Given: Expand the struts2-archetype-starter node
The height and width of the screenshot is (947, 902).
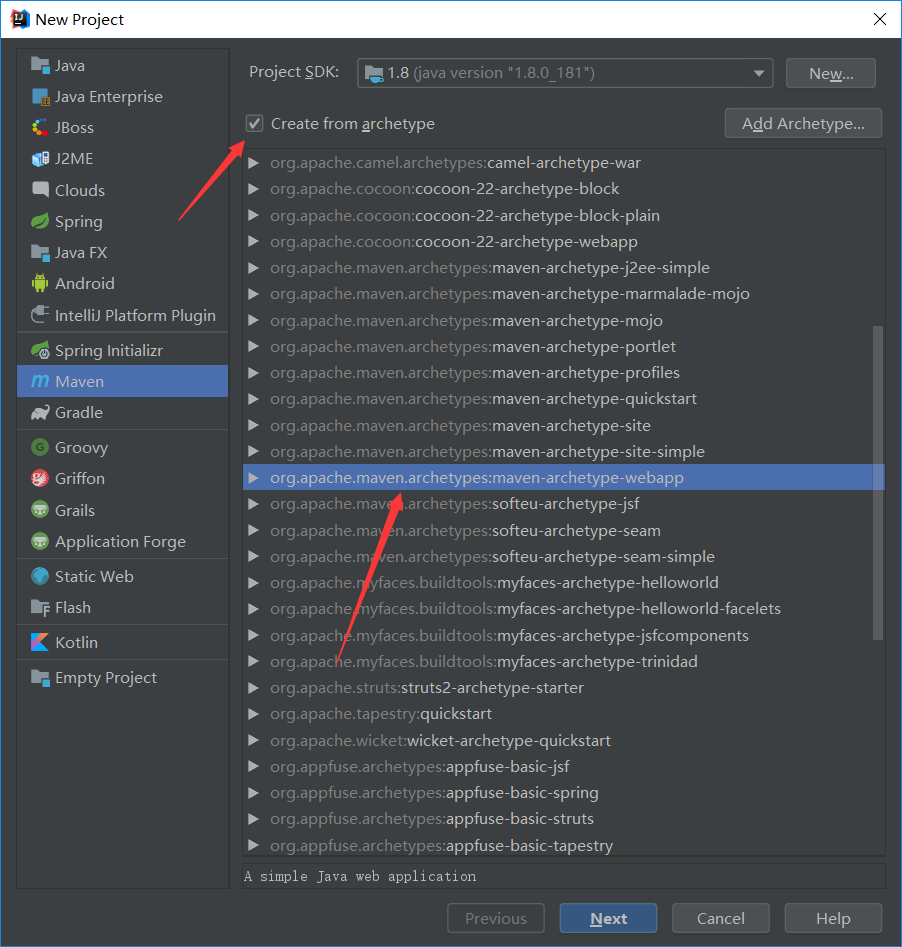Looking at the screenshot, I should pos(254,687).
